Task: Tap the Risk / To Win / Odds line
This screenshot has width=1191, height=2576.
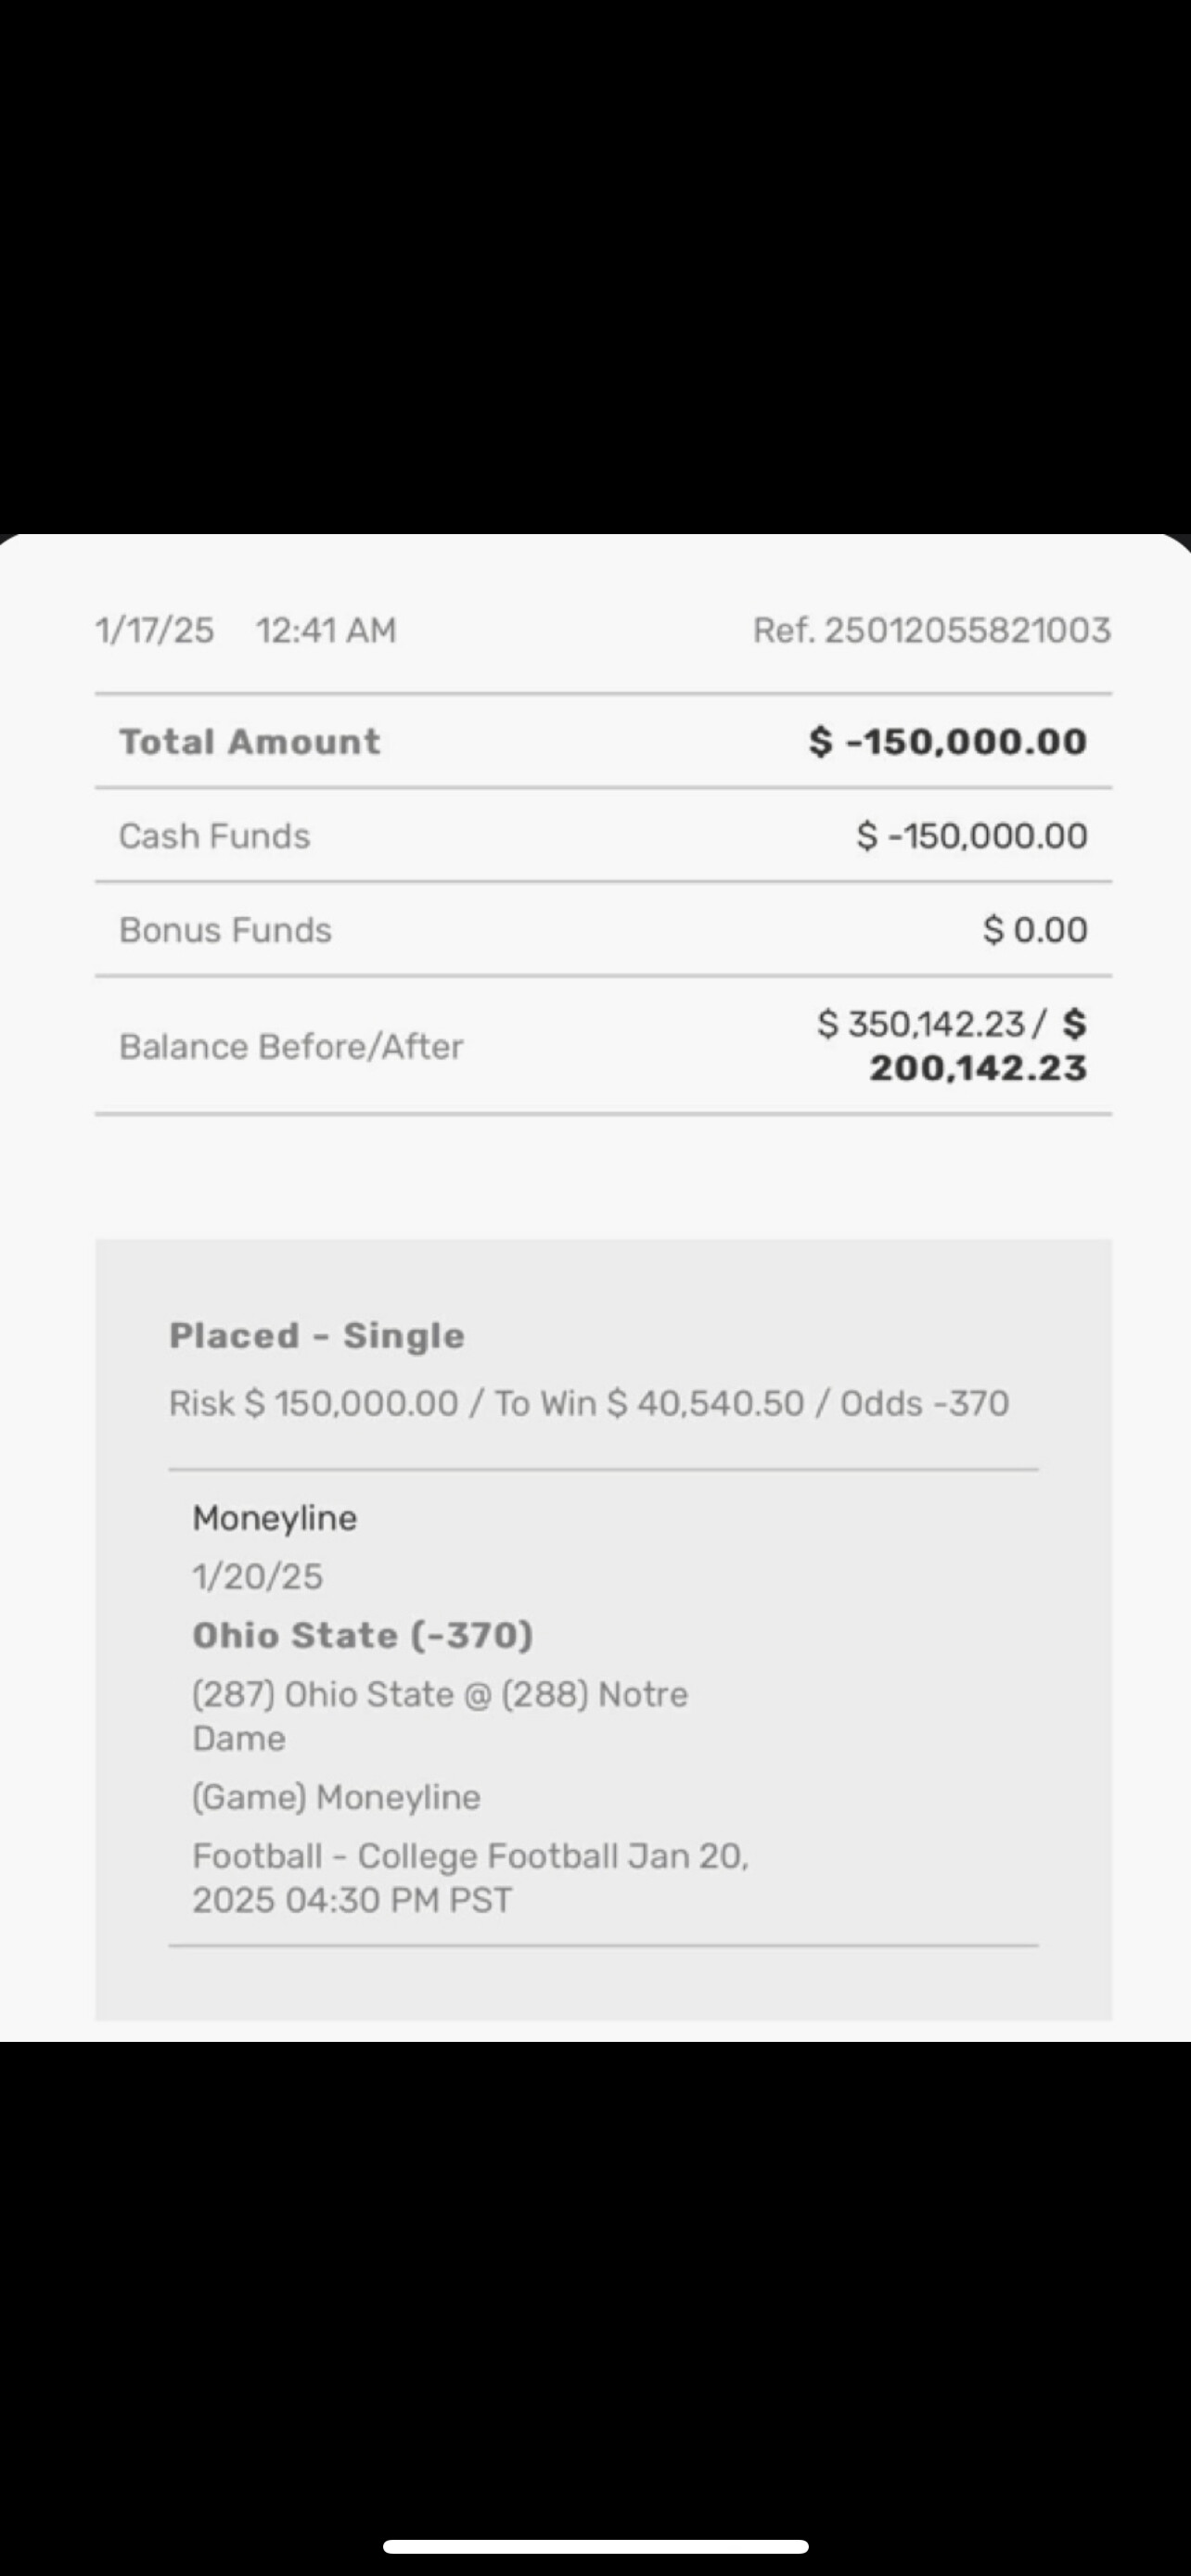Action: 588,1403
